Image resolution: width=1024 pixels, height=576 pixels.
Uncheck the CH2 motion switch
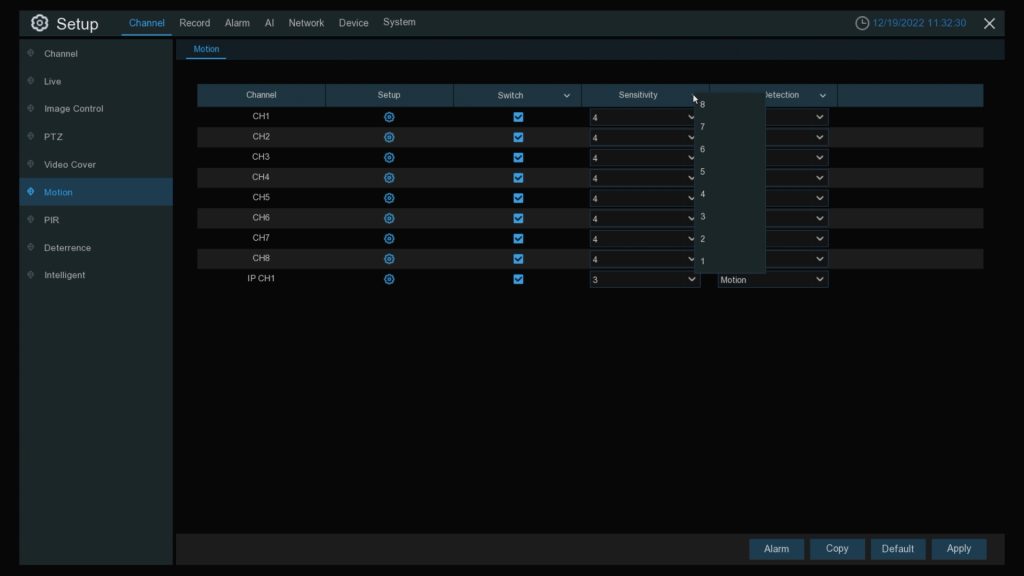518,137
